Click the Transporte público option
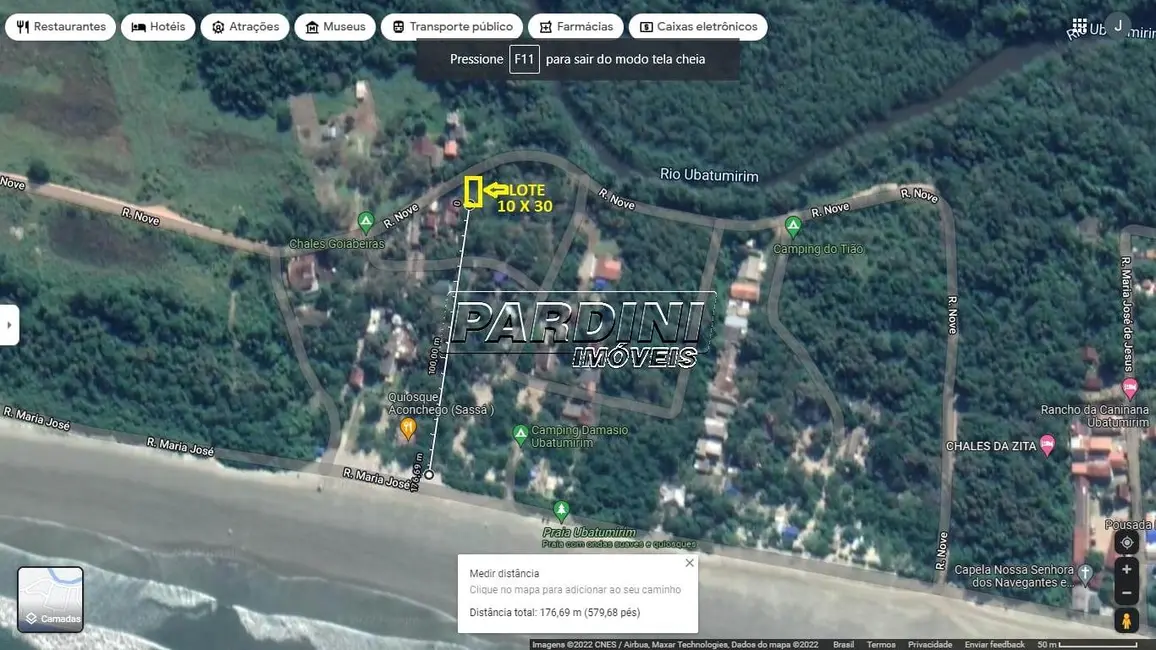Screen dimensions: 1156x650 pyautogui.click(x=452, y=26)
